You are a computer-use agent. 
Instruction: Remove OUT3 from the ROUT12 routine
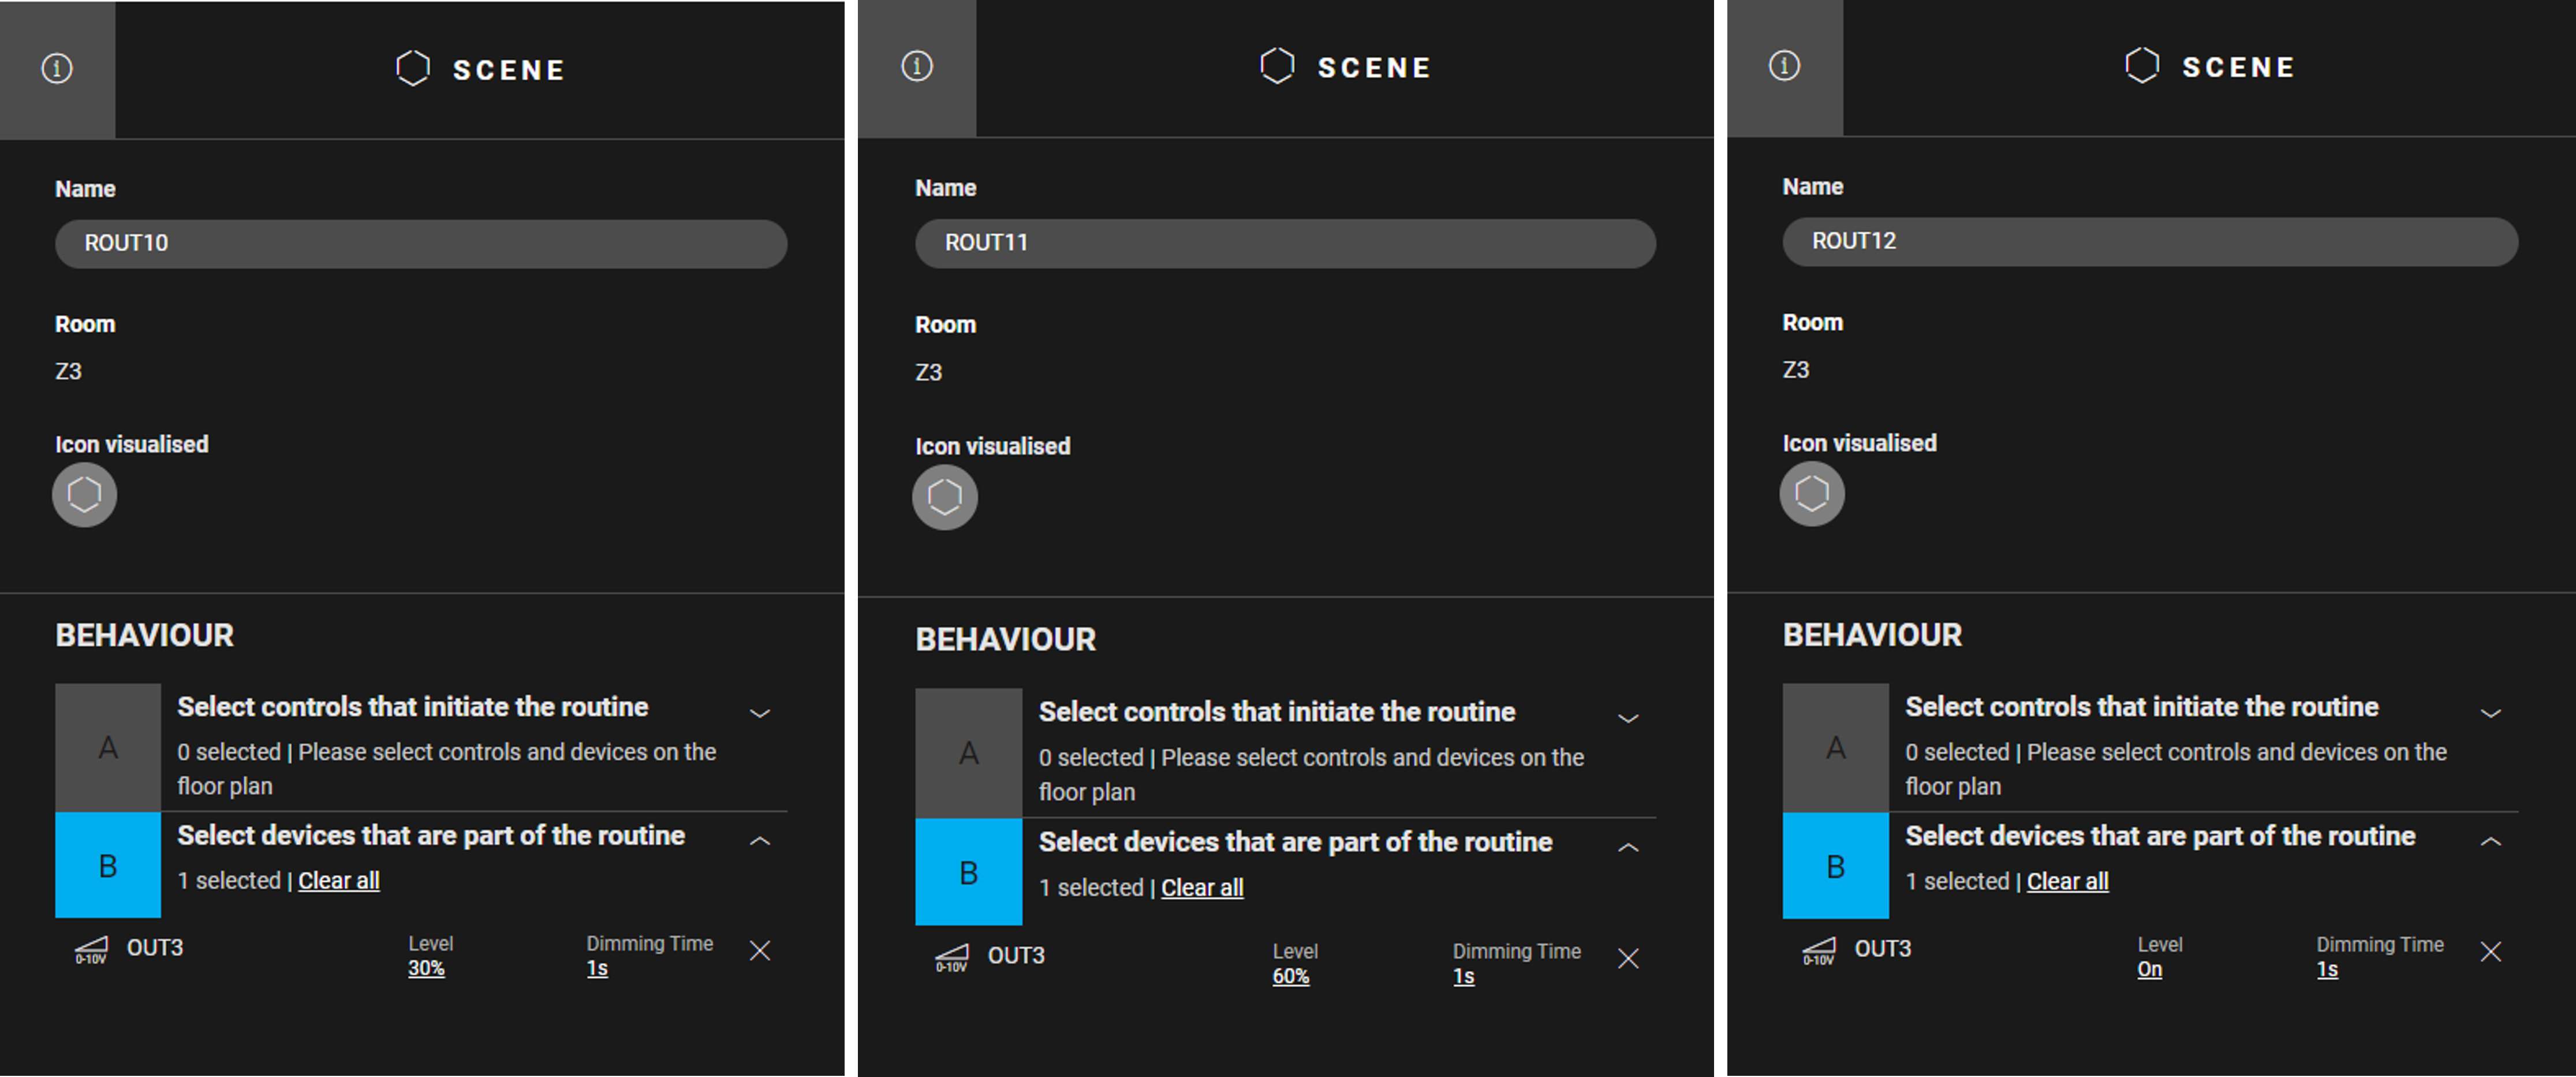(x=2490, y=951)
